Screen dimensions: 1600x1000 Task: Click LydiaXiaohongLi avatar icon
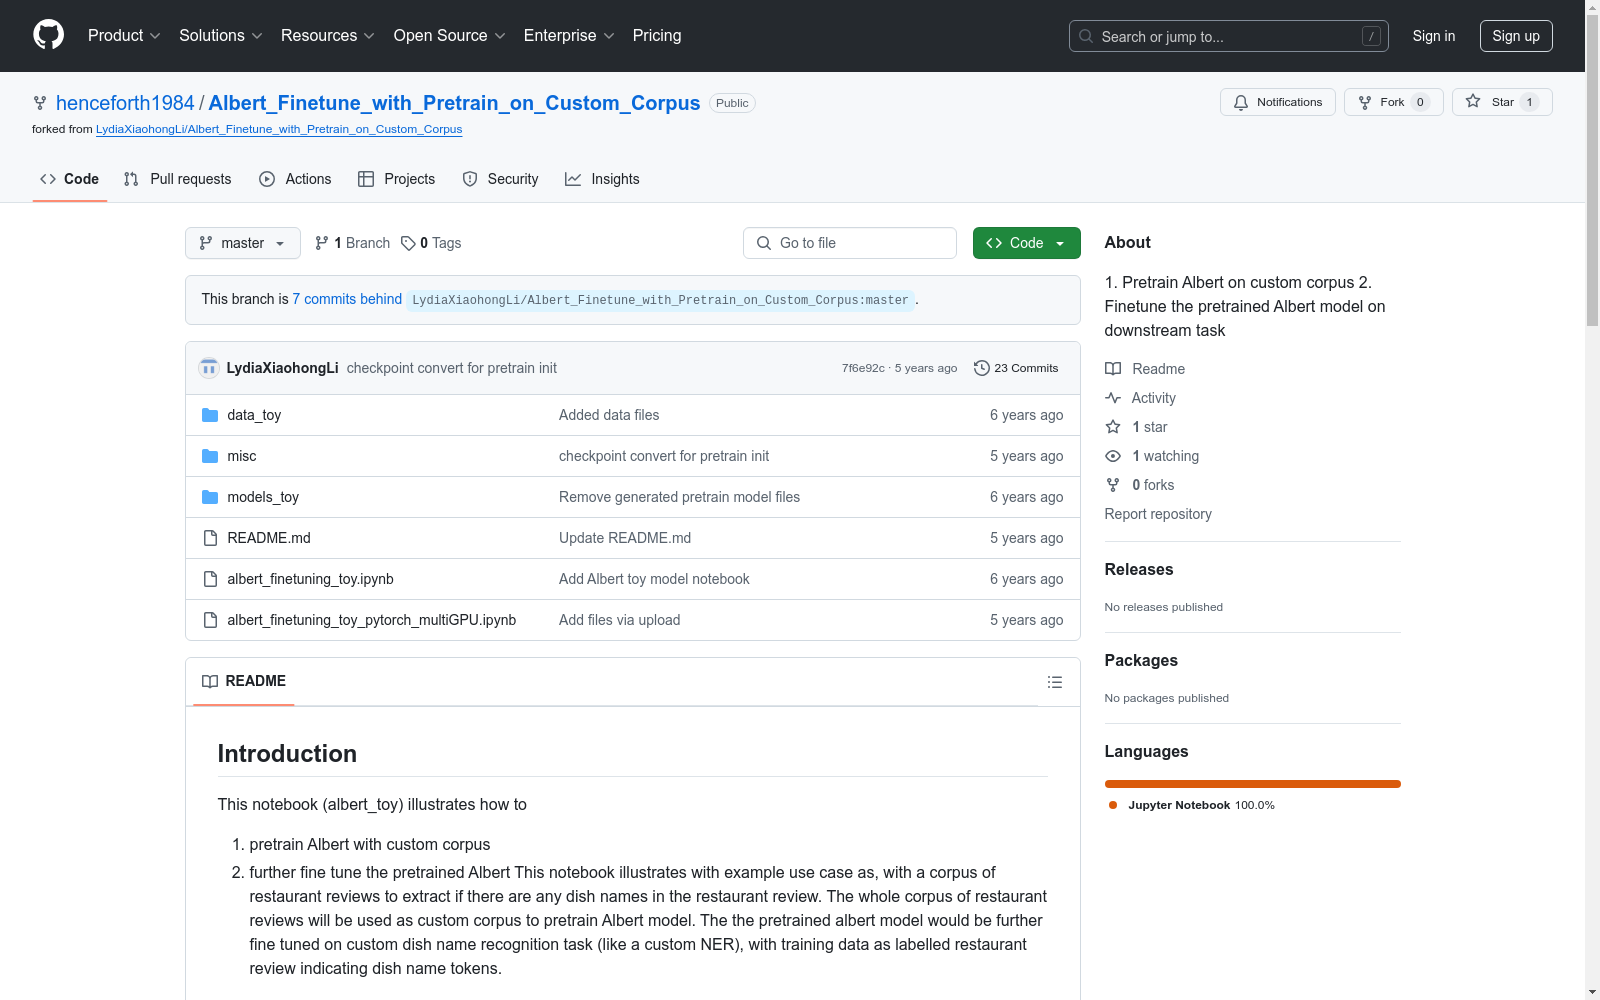point(209,368)
